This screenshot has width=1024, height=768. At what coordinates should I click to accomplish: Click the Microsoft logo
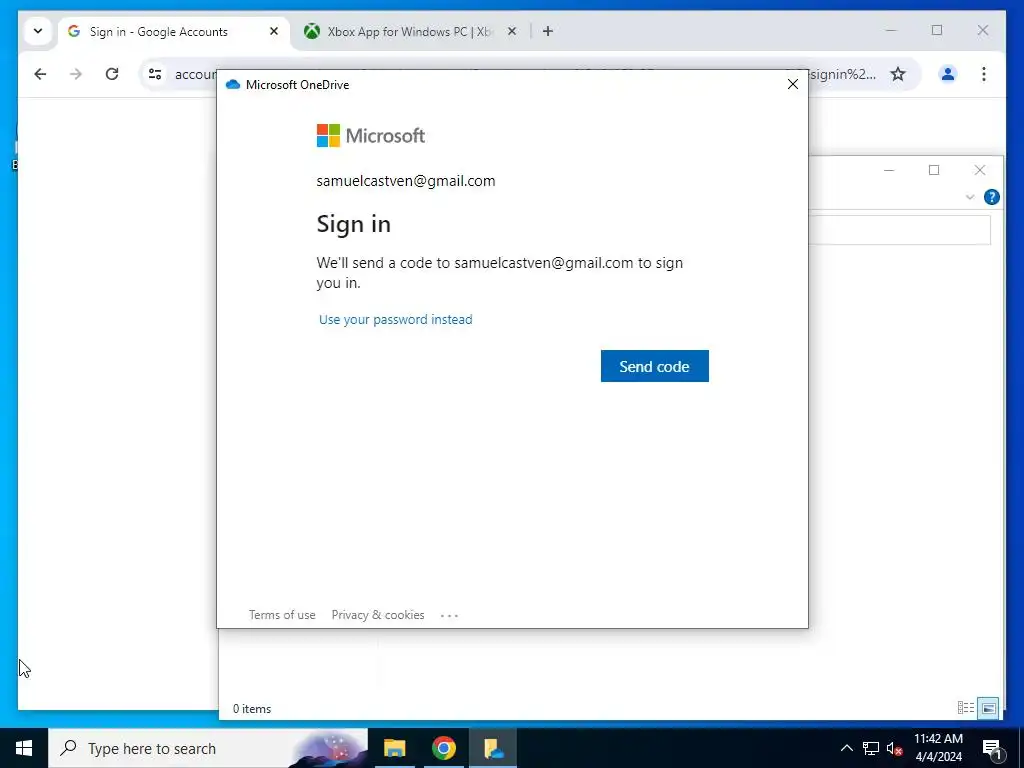click(x=370, y=136)
